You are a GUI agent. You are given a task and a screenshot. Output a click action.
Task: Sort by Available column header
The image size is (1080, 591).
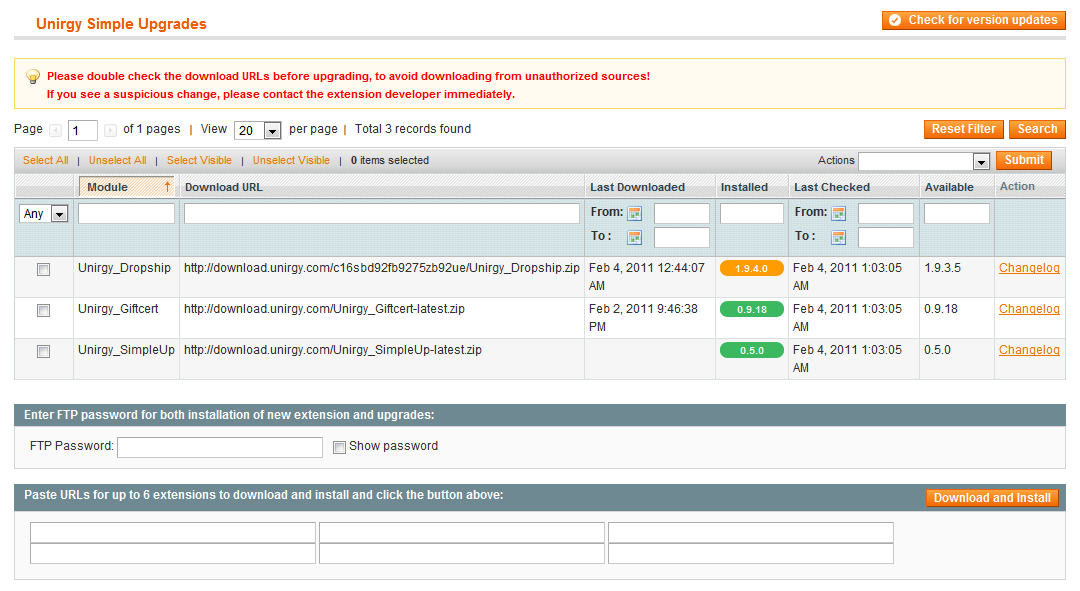pyautogui.click(x=948, y=187)
